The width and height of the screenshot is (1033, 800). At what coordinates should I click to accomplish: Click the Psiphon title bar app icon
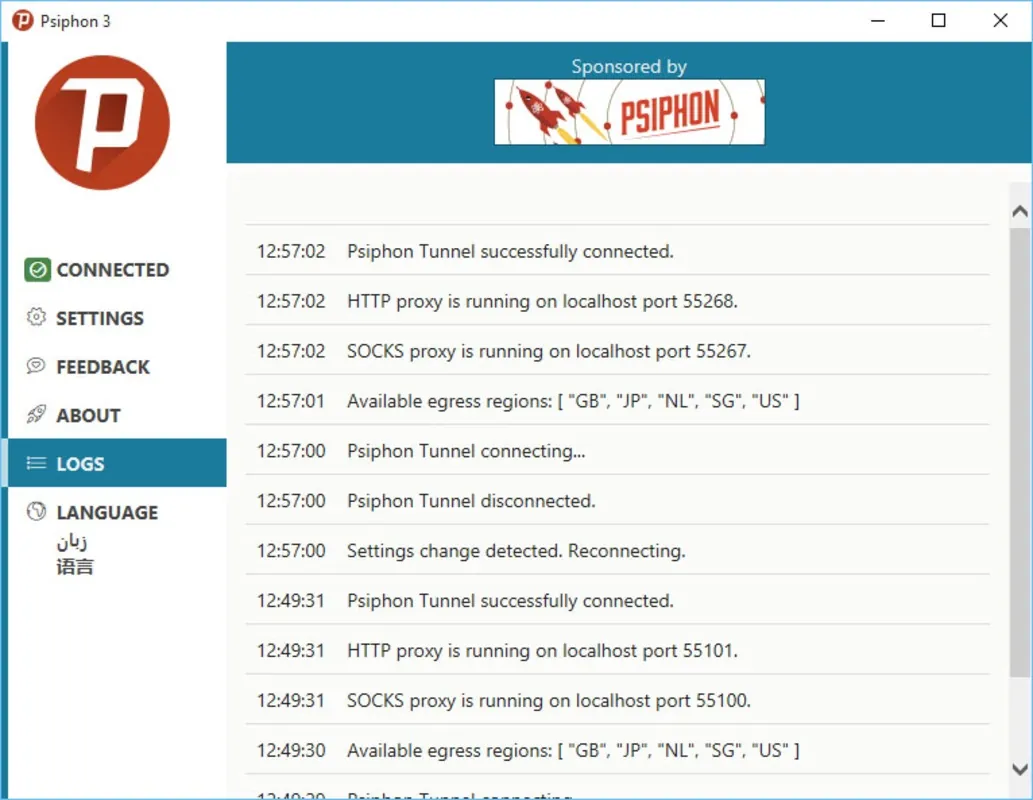click(22, 20)
